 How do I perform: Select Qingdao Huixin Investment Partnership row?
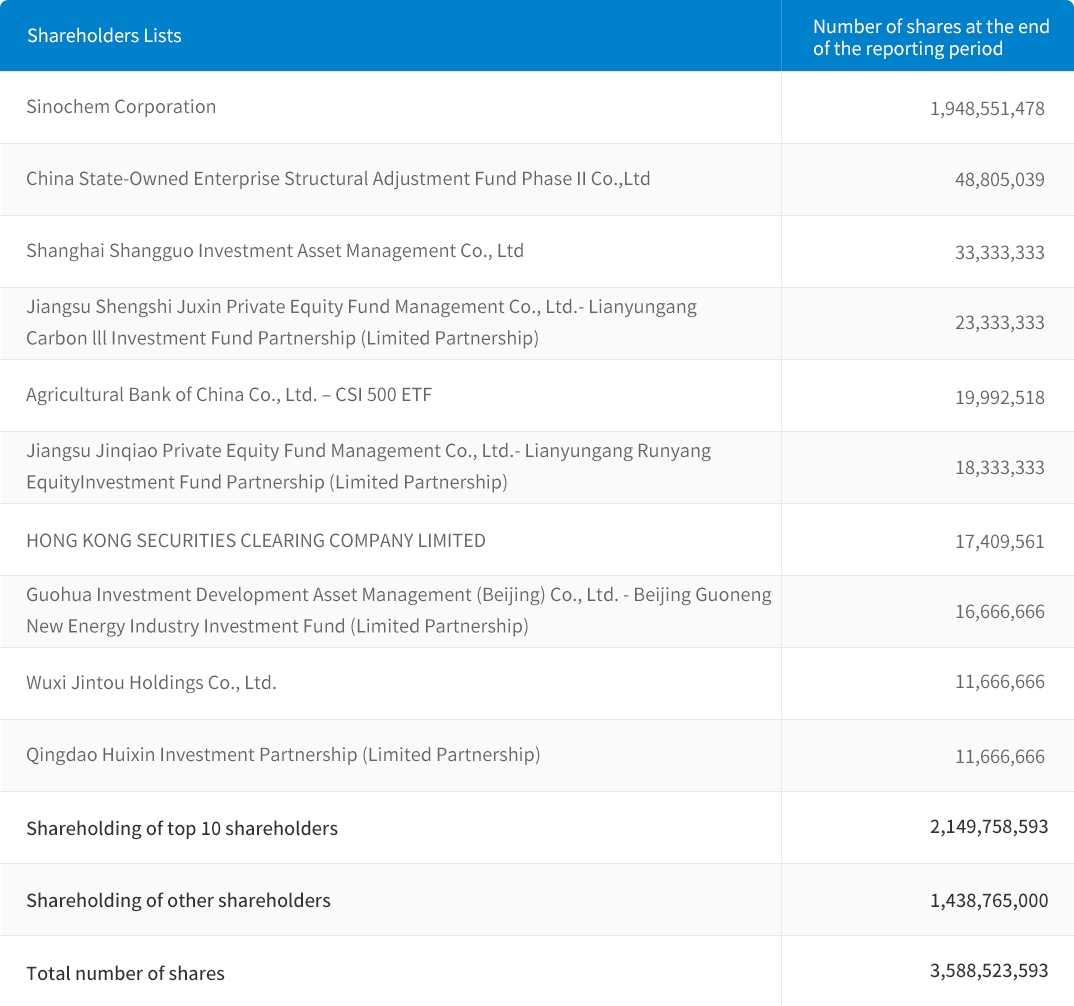283,755
